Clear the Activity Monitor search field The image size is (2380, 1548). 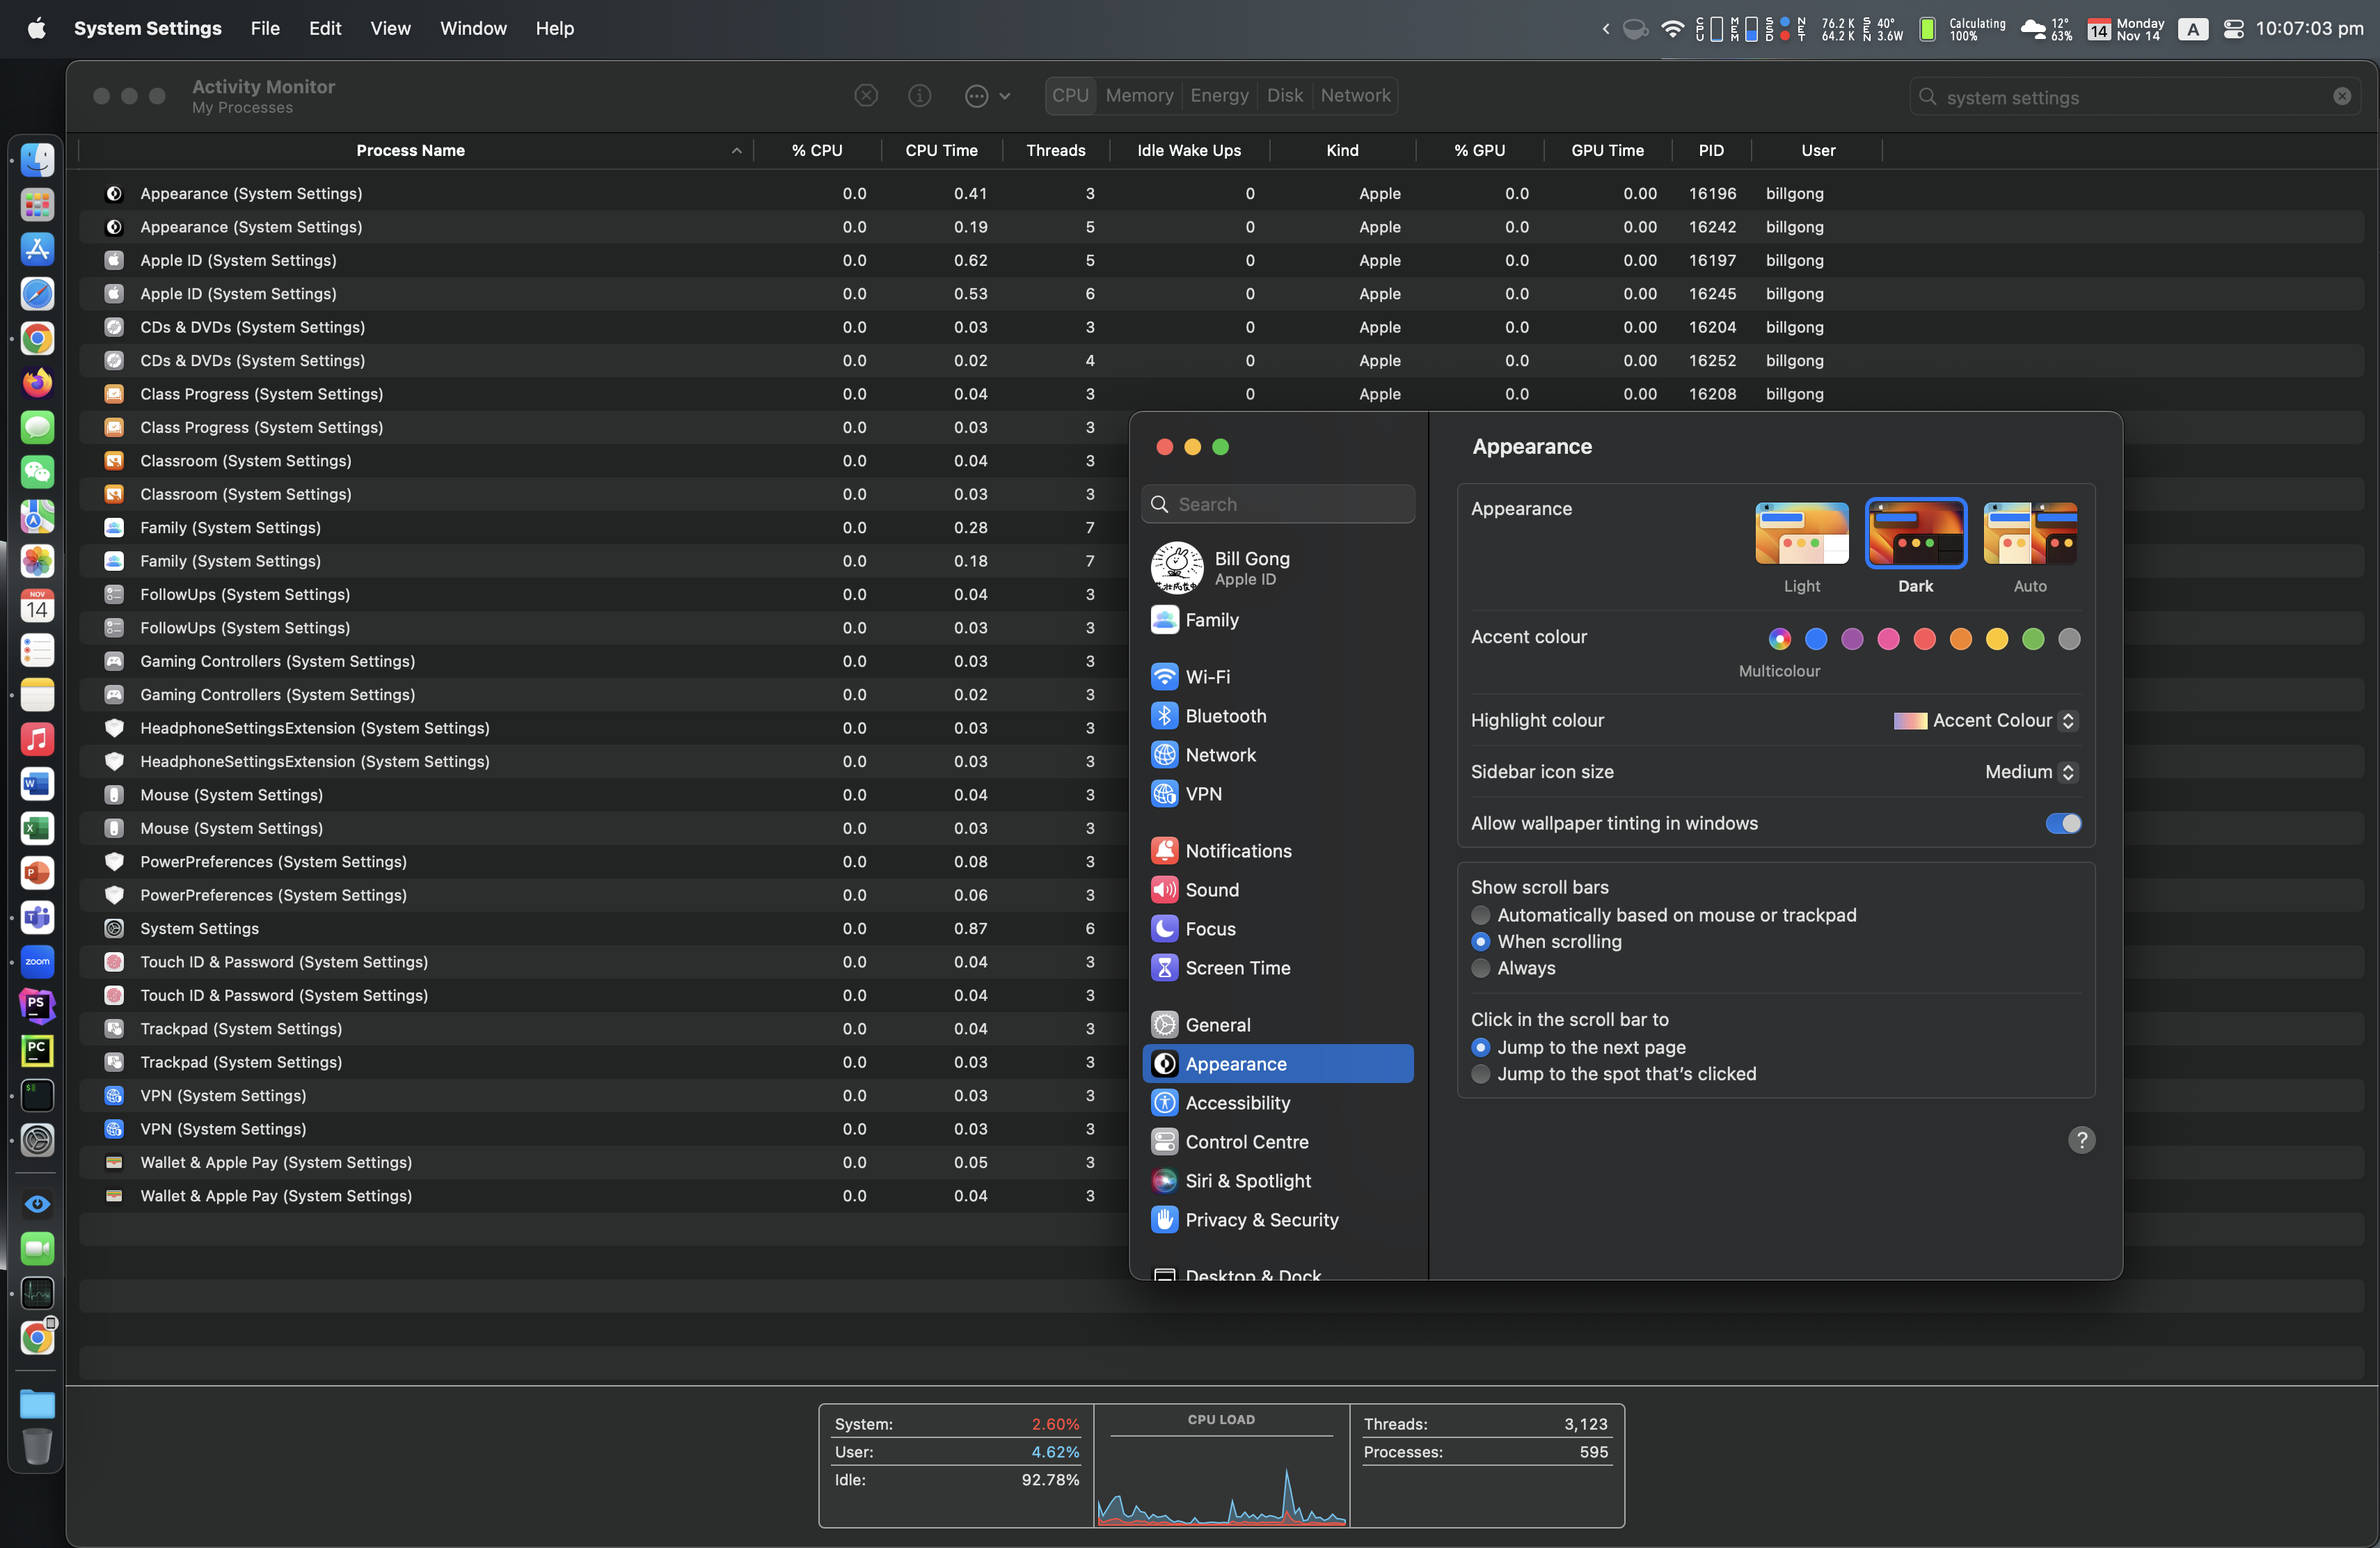click(x=2342, y=97)
